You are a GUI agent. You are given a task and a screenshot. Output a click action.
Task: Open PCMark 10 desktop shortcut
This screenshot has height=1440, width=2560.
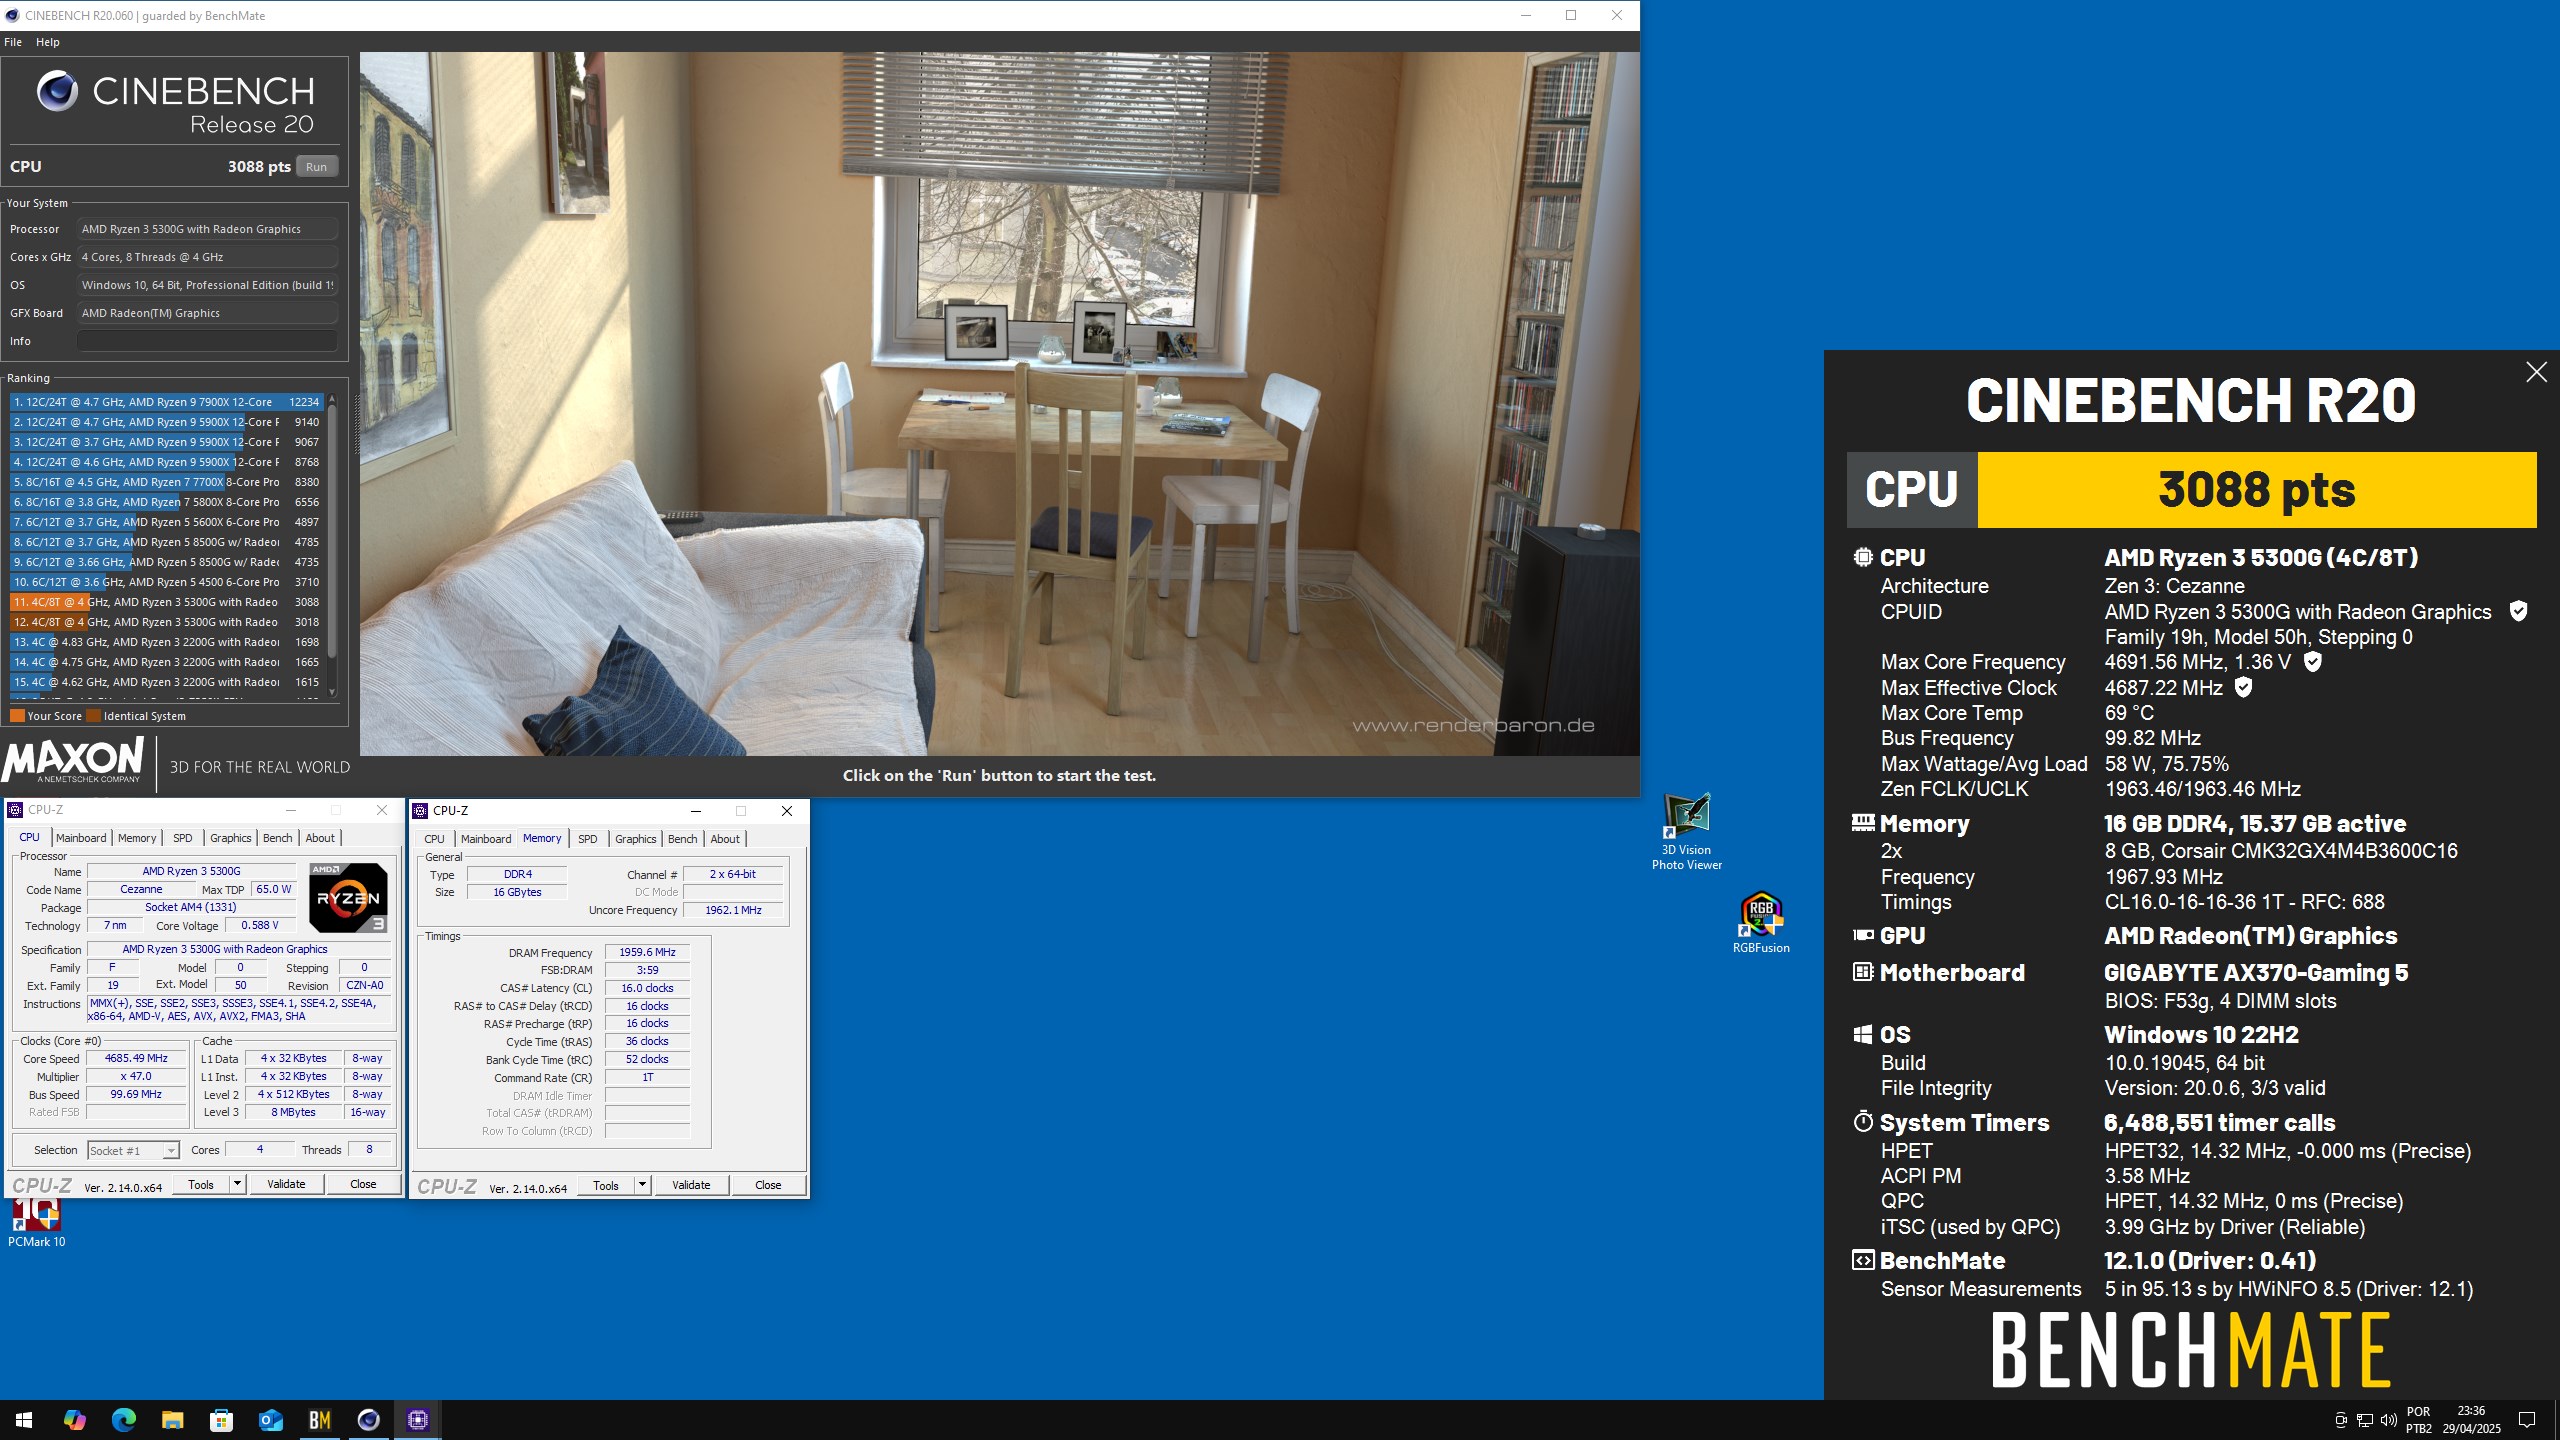(37, 1222)
